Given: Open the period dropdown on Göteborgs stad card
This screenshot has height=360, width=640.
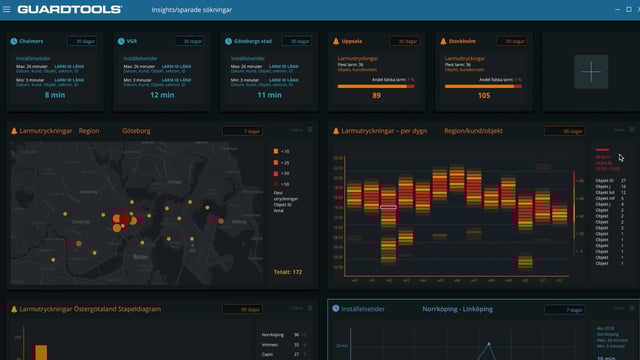Looking at the screenshot, I should tap(297, 41).
